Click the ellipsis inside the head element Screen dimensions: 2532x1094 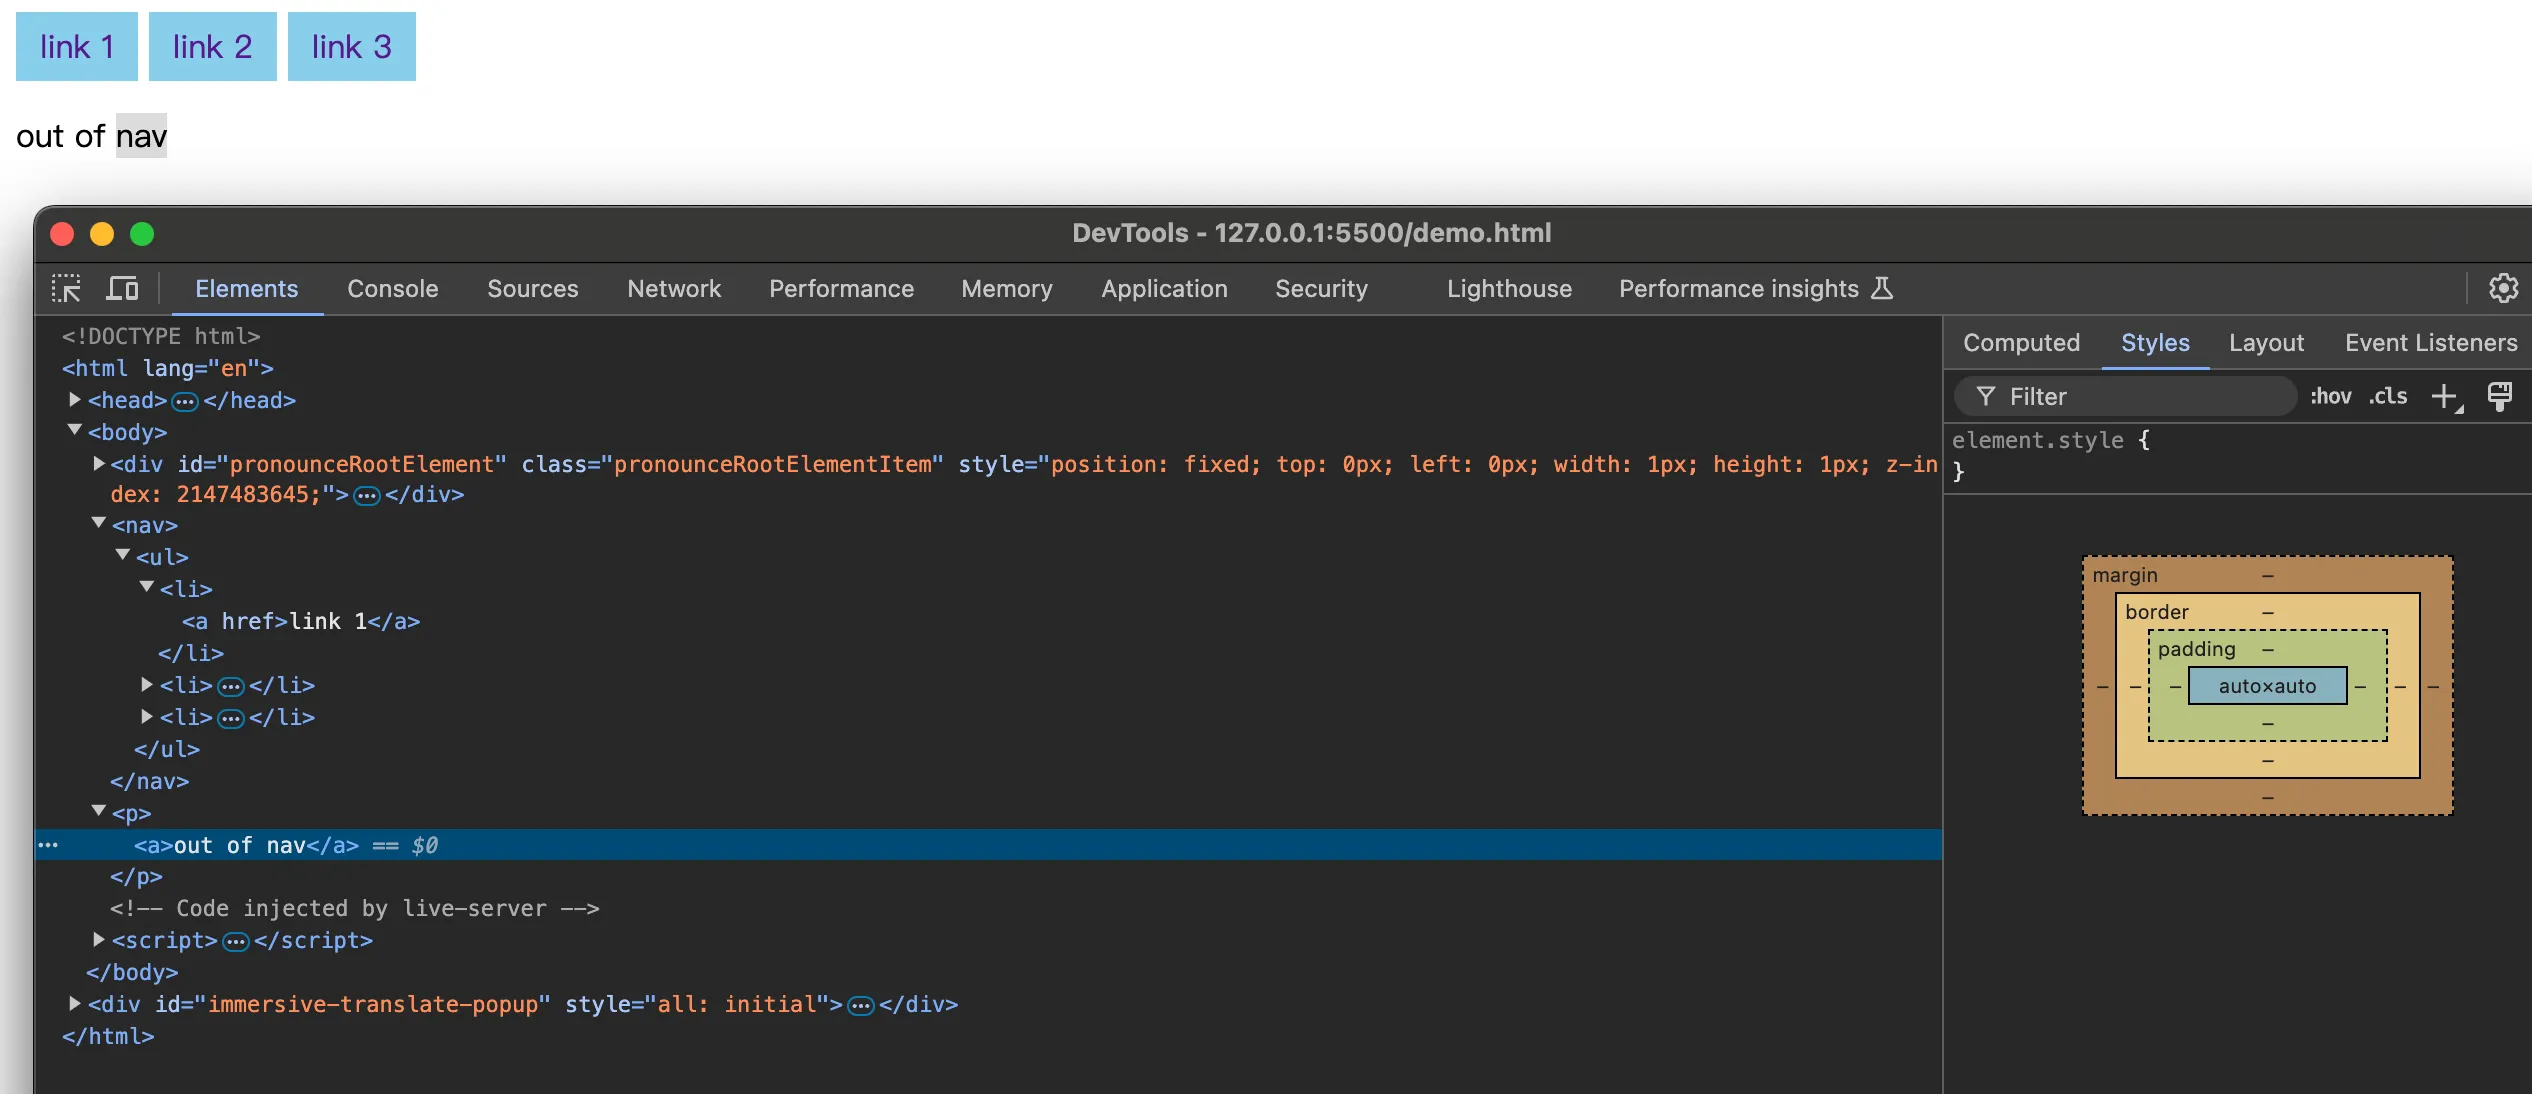pyautogui.click(x=185, y=401)
